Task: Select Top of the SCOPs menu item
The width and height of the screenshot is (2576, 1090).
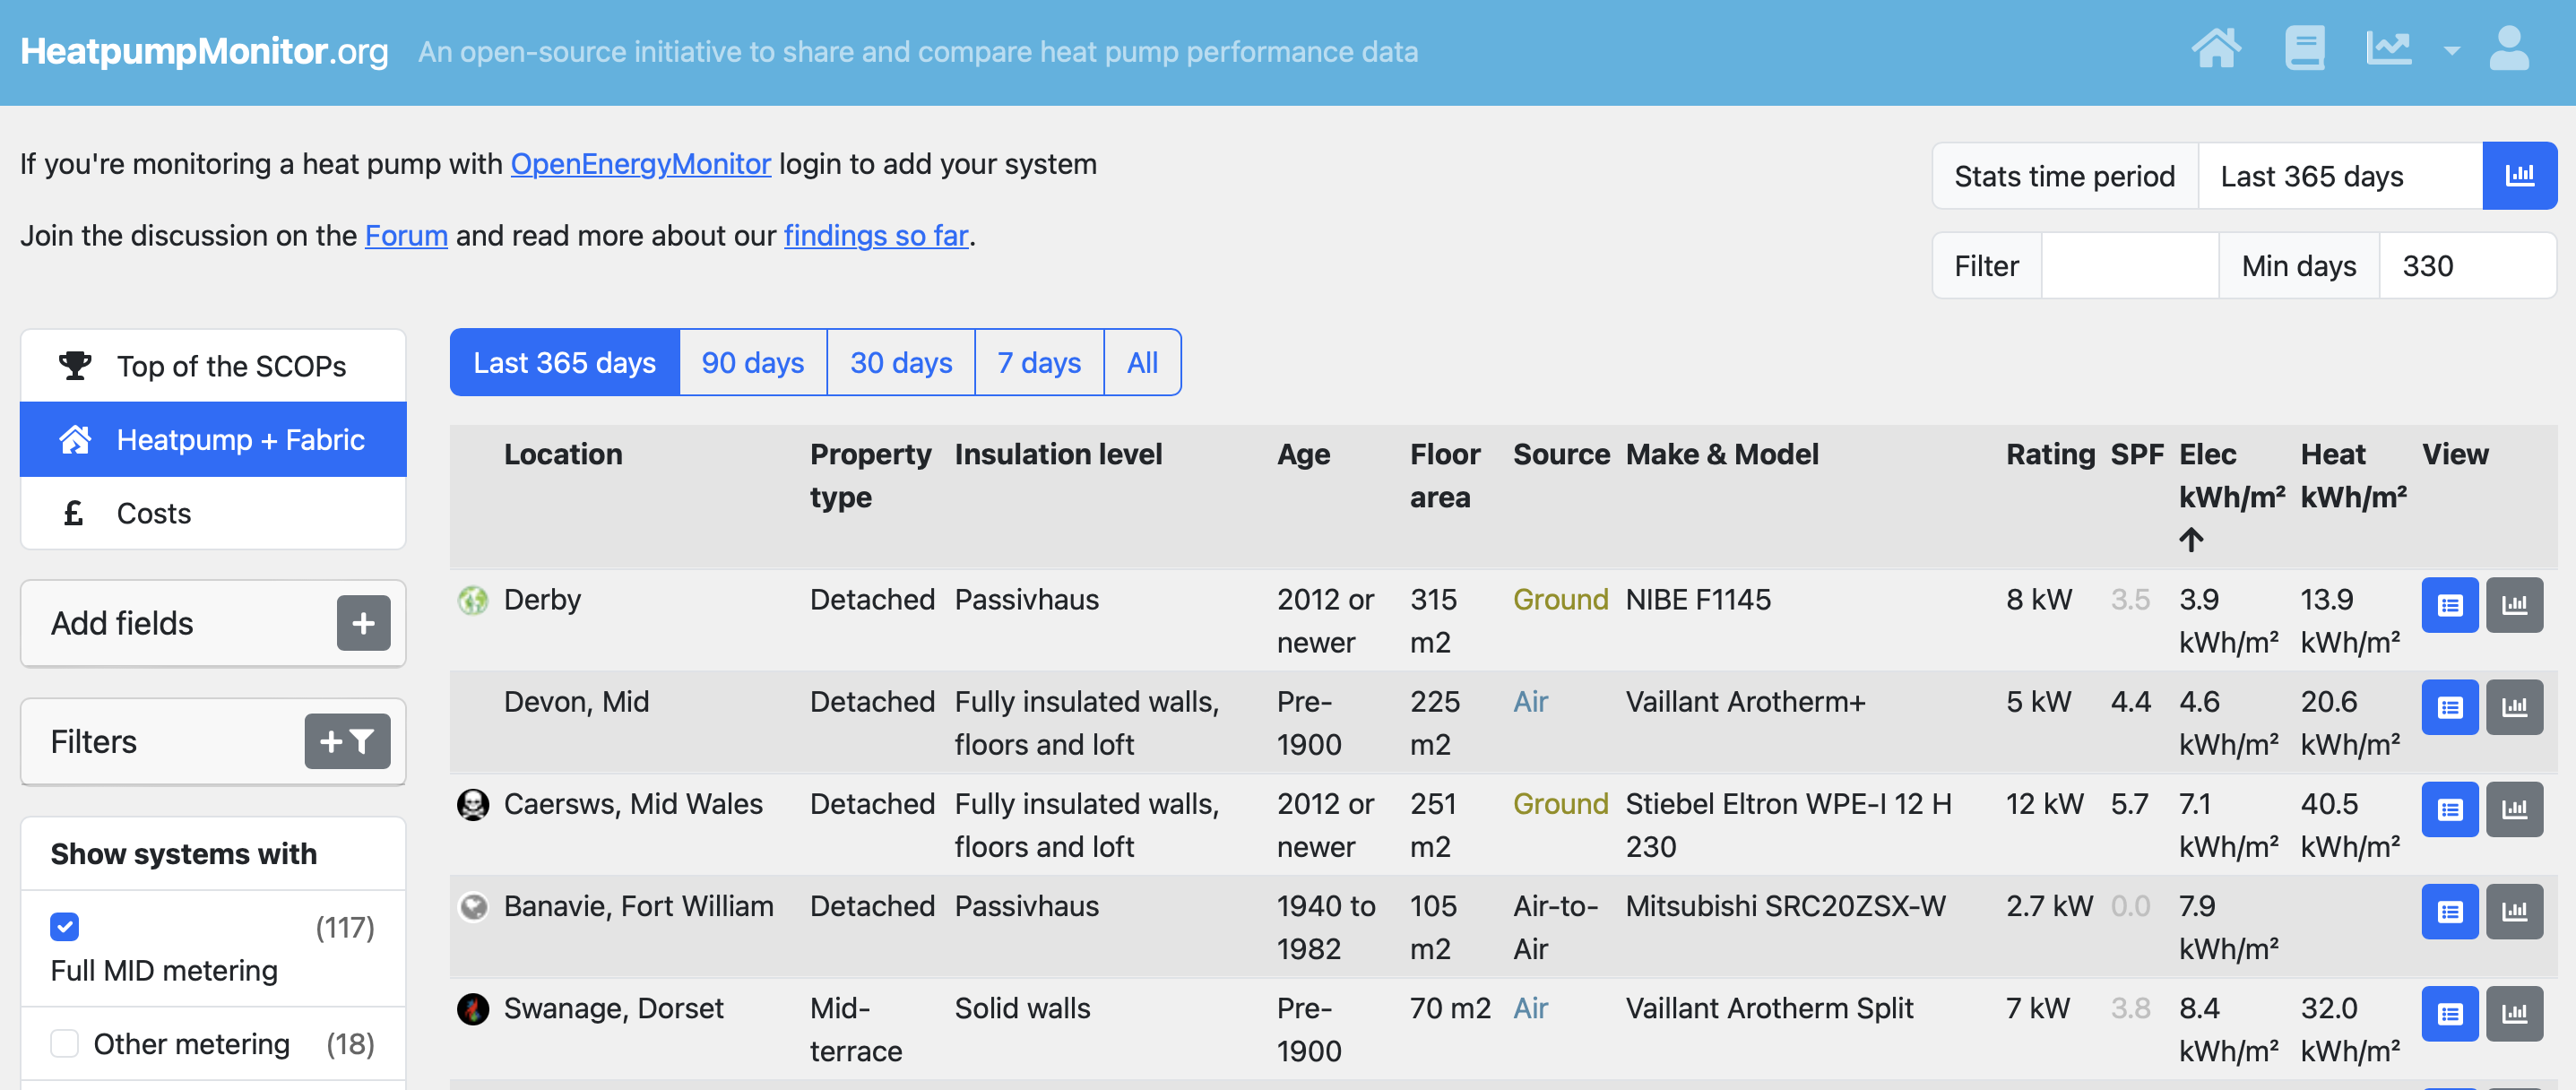Action: tap(213, 366)
